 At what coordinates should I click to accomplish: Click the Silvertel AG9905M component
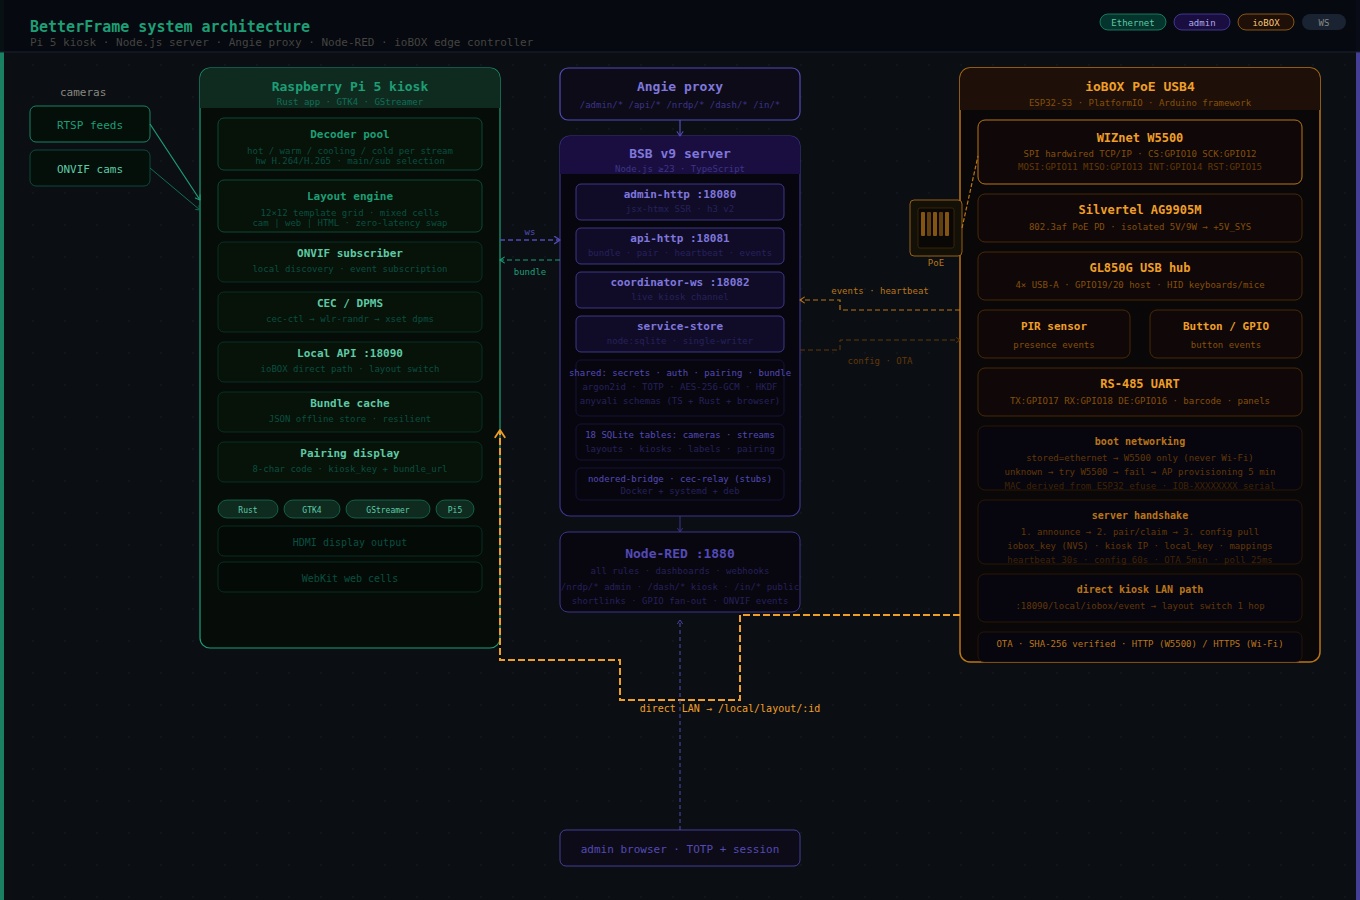click(1140, 218)
